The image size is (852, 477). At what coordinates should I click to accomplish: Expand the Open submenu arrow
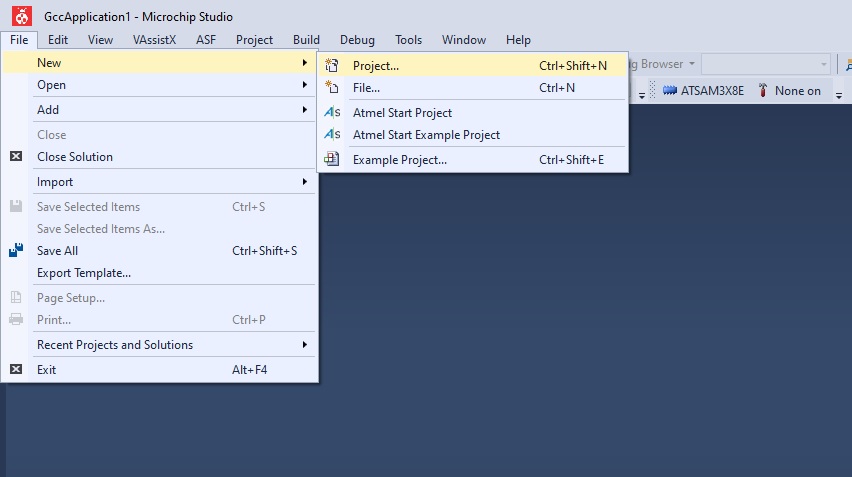(x=305, y=85)
